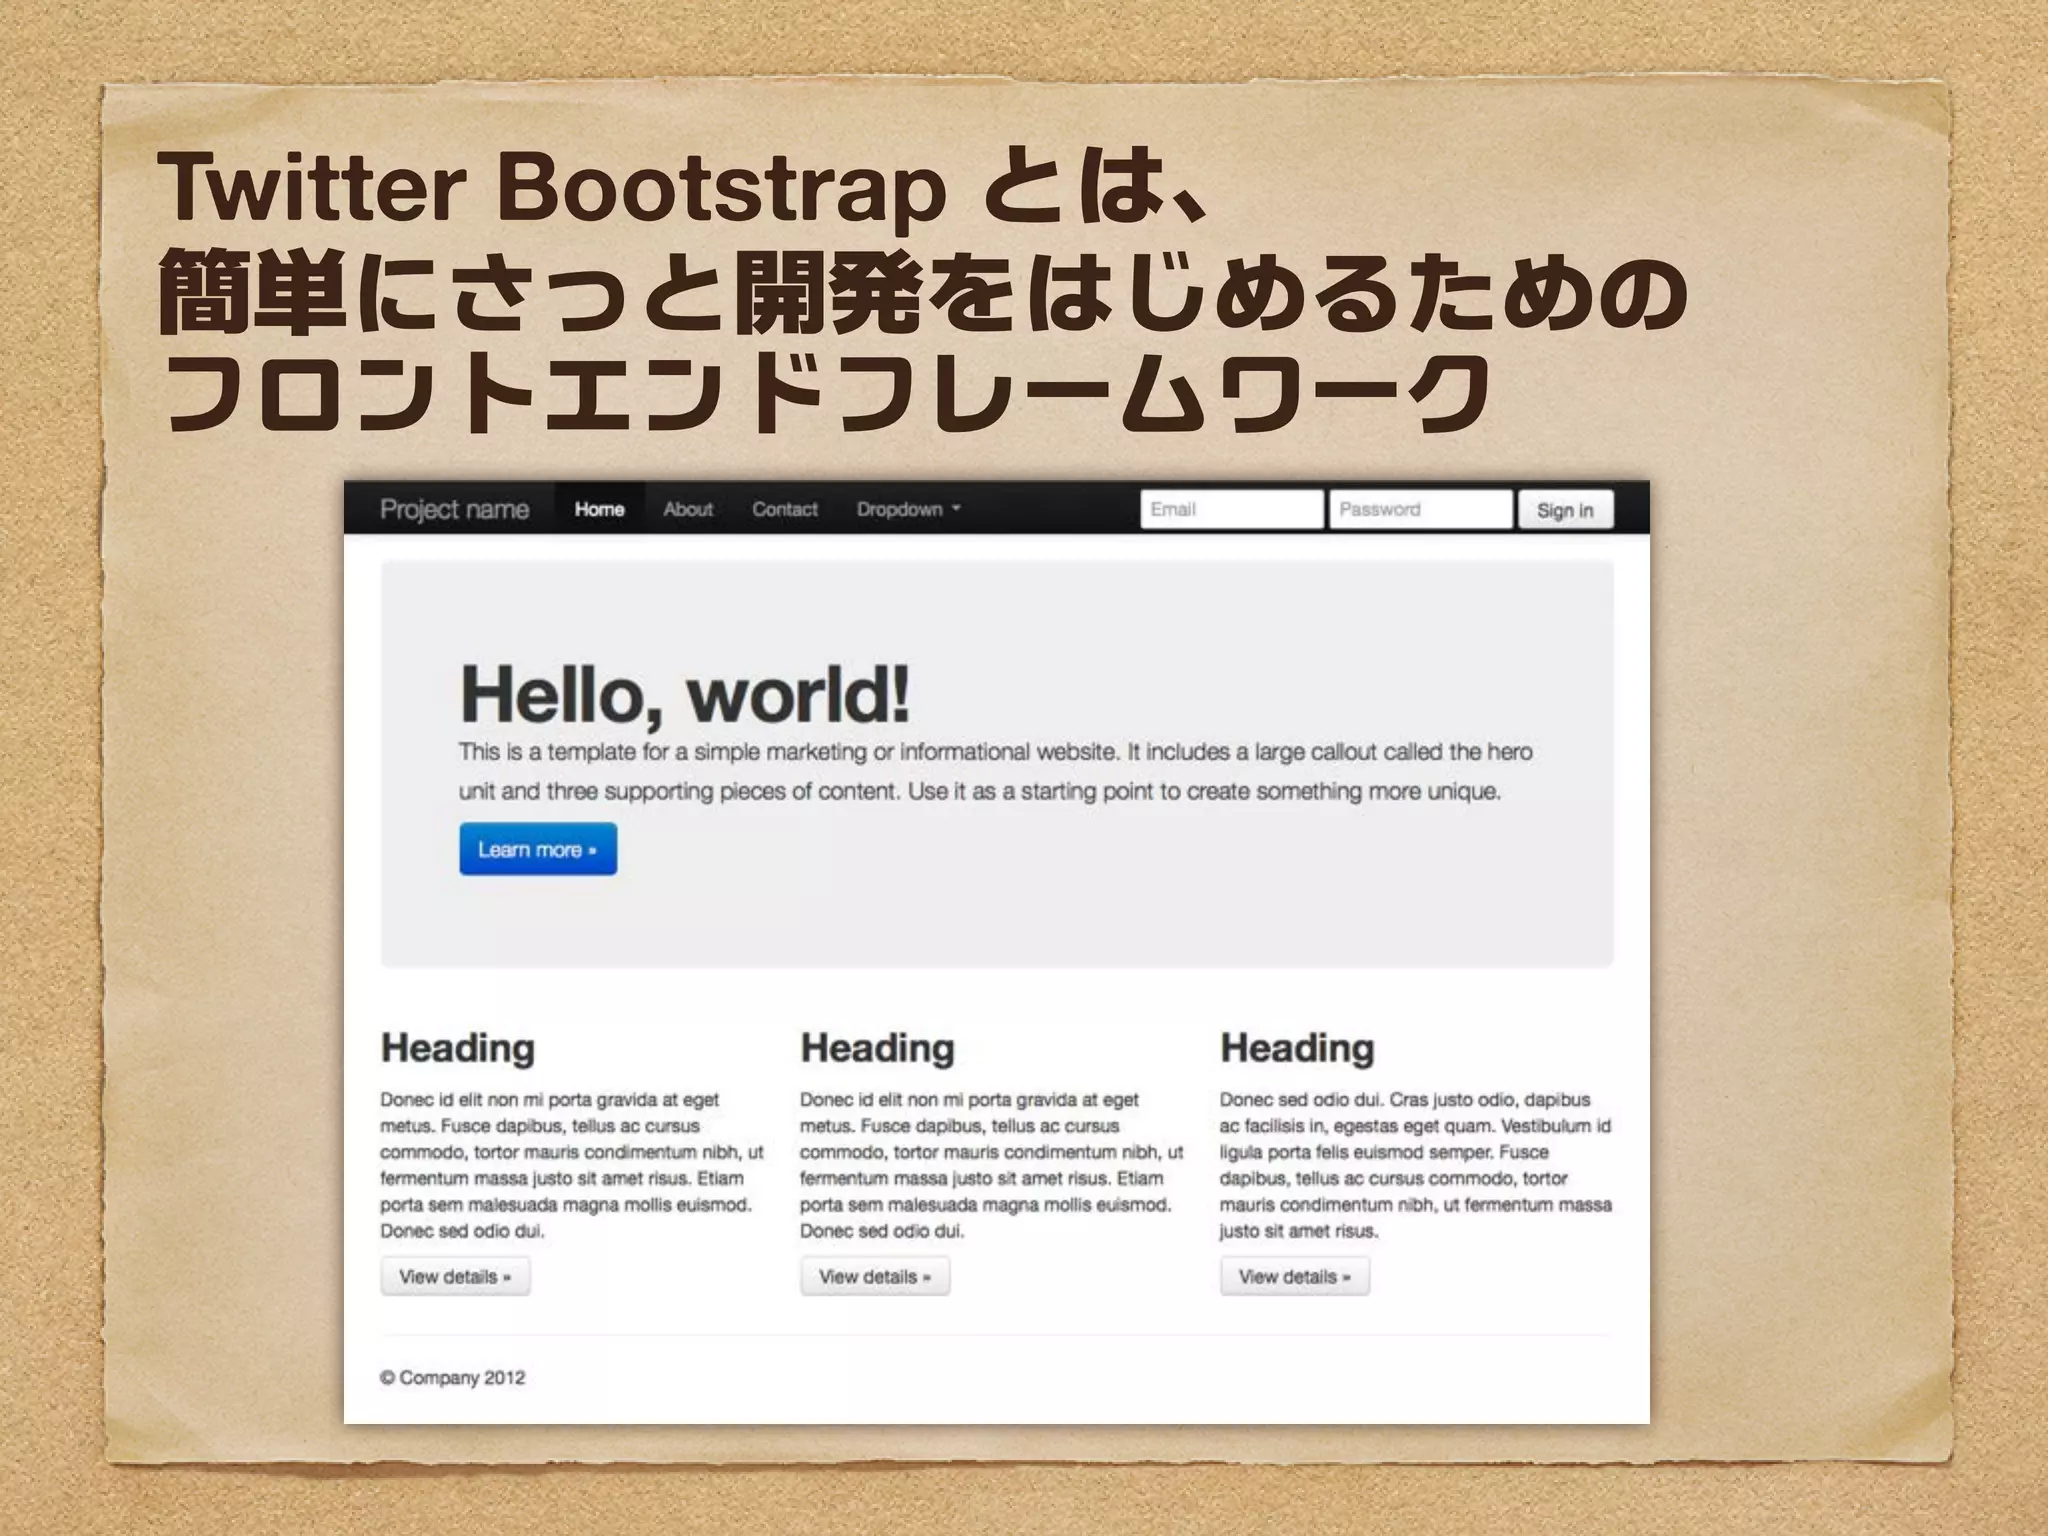Click the title line starting '簡単にさっと'
This screenshot has height=1536, width=2048.
point(923,292)
